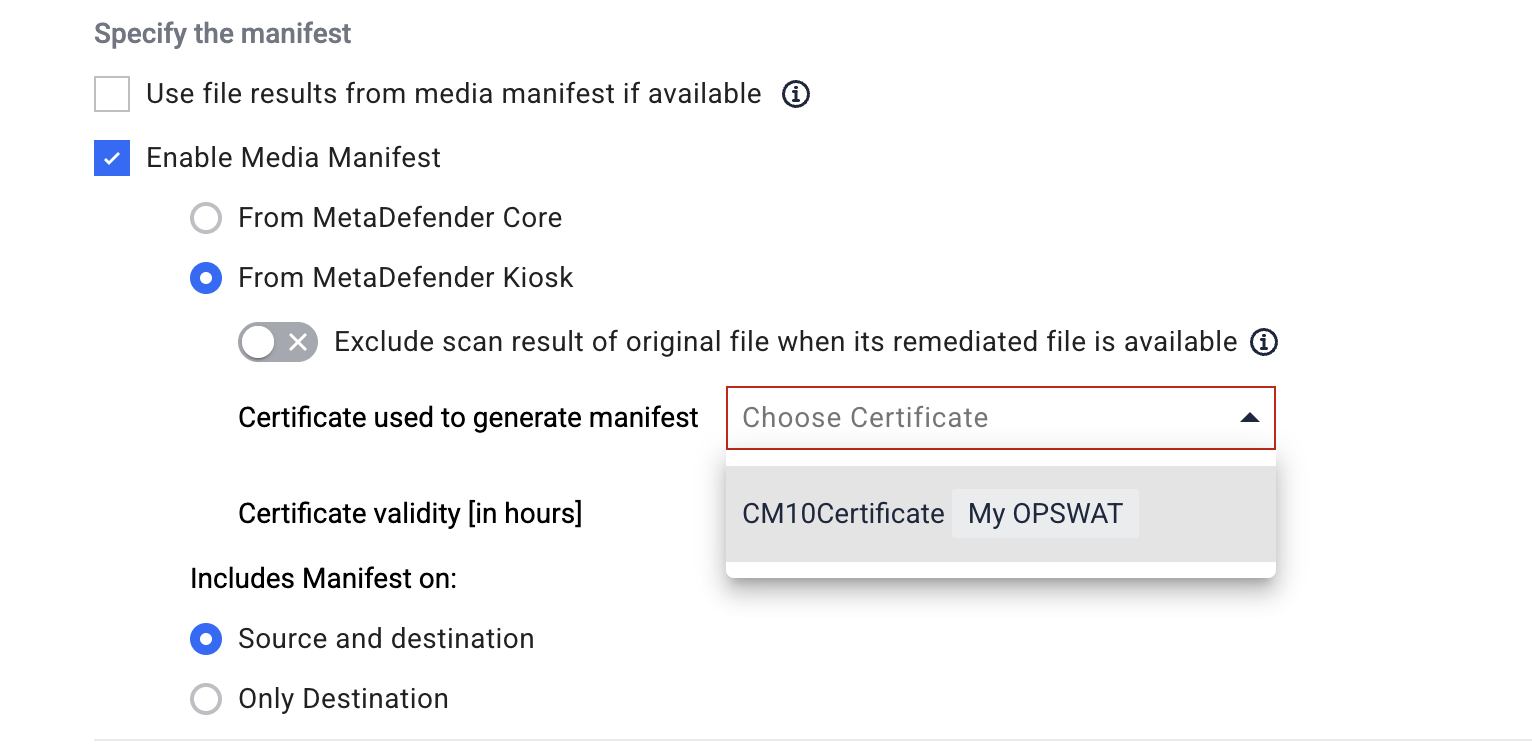The width and height of the screenshot is (1532, 744).
Task: Click info icon next to Exclude scan result
Action: (x=1264, y=342)
